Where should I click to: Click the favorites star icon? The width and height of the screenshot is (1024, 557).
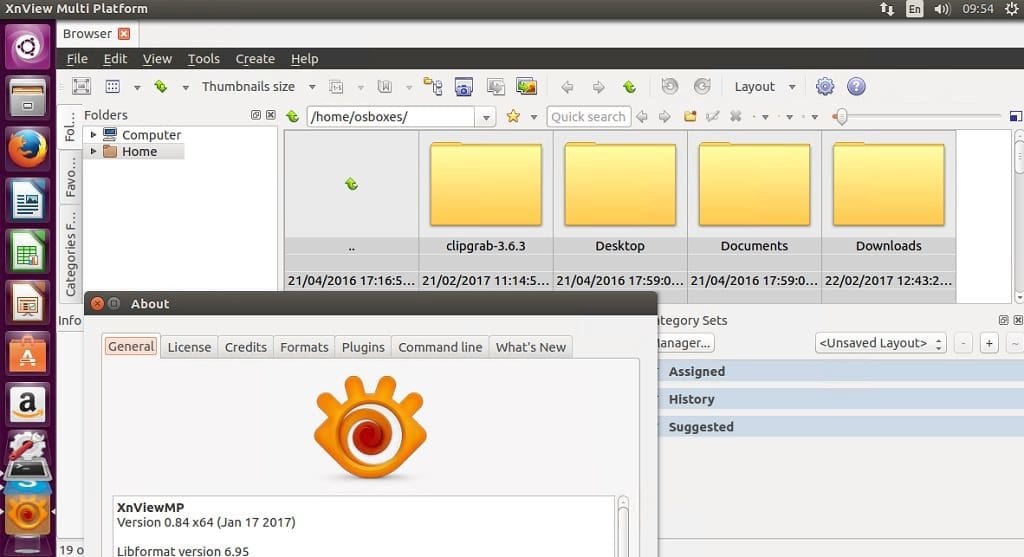tap(513, 116)
